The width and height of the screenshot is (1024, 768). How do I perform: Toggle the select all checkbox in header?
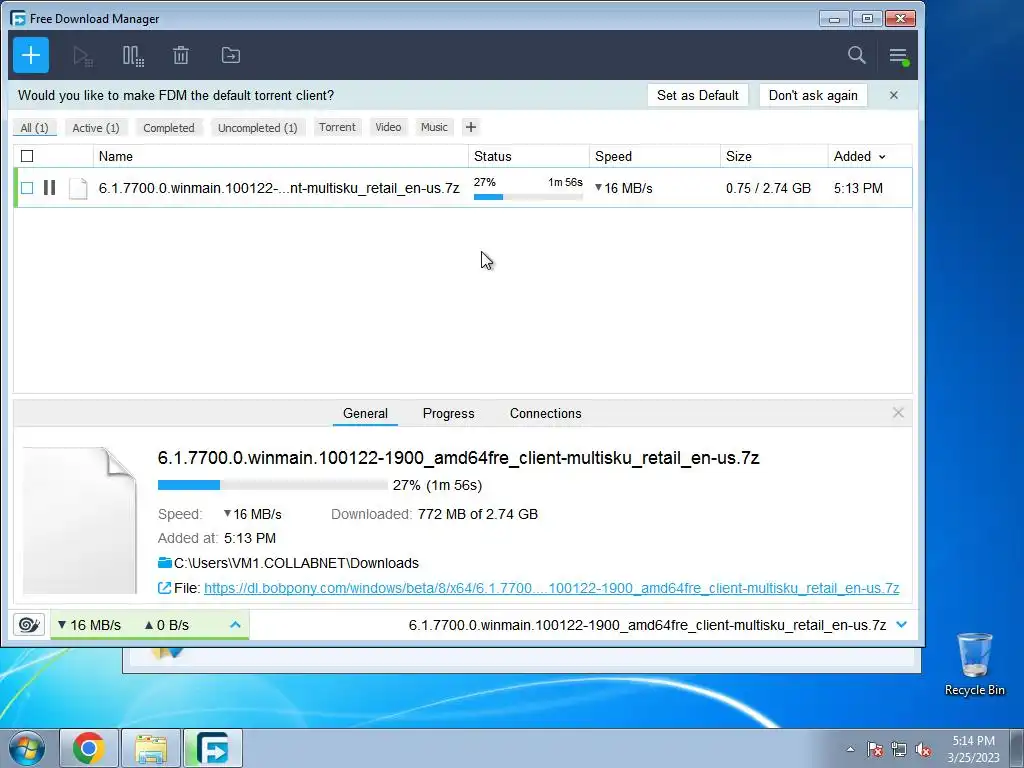click(27, 156)
